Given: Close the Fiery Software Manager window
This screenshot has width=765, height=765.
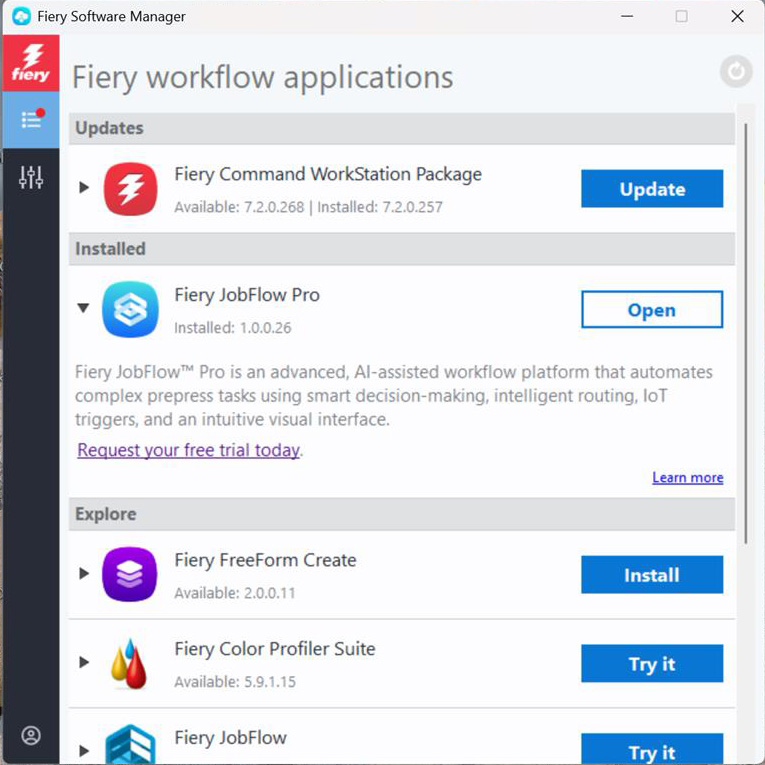Looking at the screenshot, I should pyautogui.click(x=737, y=16).
